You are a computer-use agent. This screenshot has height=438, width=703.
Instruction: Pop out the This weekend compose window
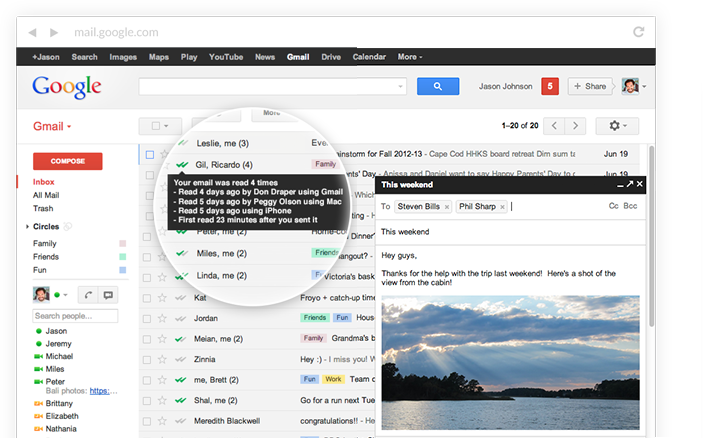tap(629, 185)
